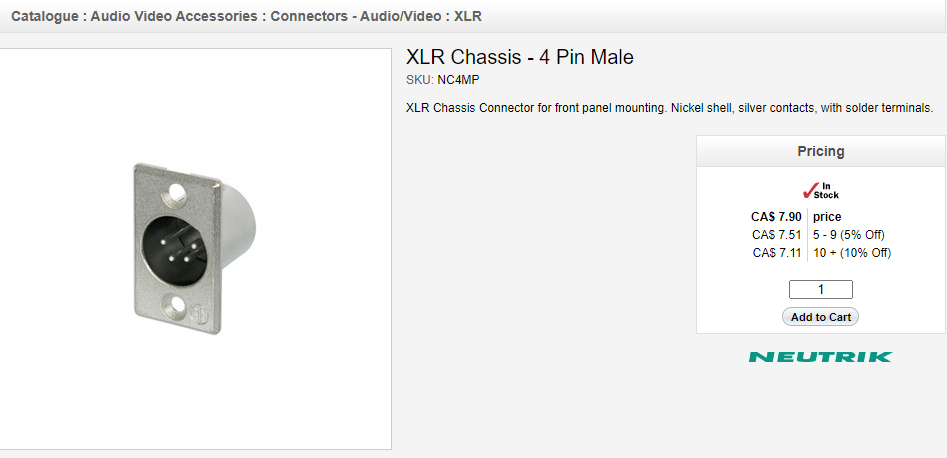Click the XLR Chassis - 4 Pin Male title
Viewport: 947px width, 458px height.
pyautogui.click(x=519, y=57)
